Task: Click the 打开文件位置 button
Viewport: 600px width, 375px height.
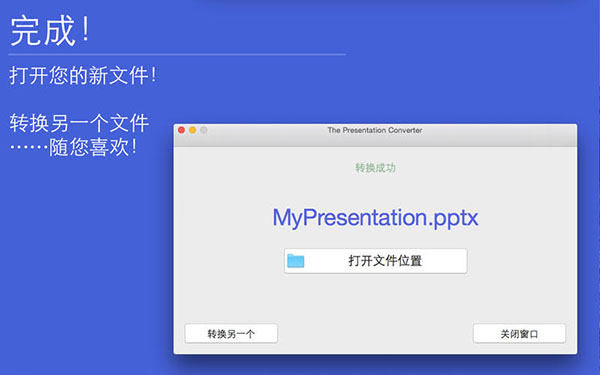Action: 375,261
